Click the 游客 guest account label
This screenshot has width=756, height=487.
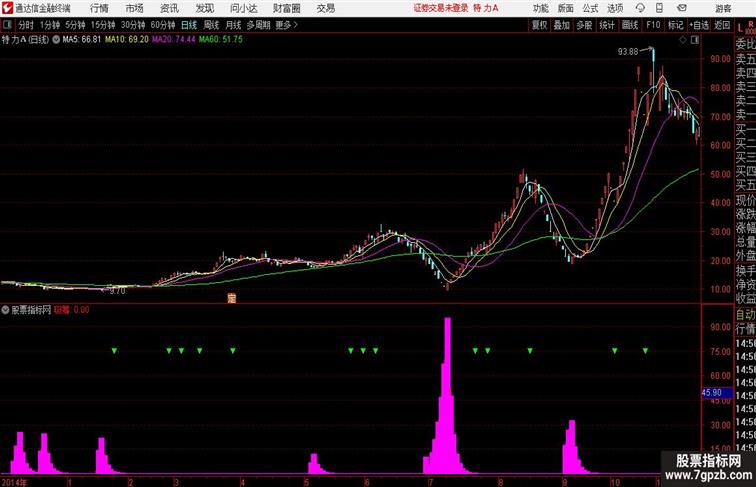pos(723,9)
